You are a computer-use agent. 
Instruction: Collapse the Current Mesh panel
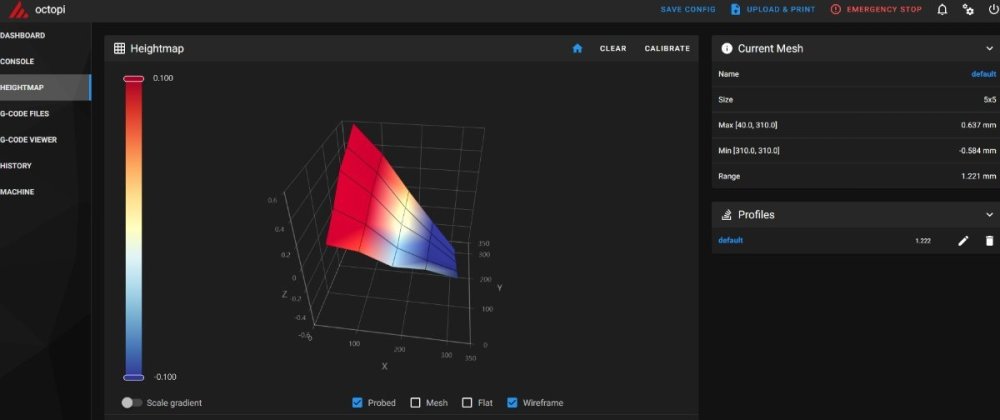pyautogui.click(x=989, y=48)
